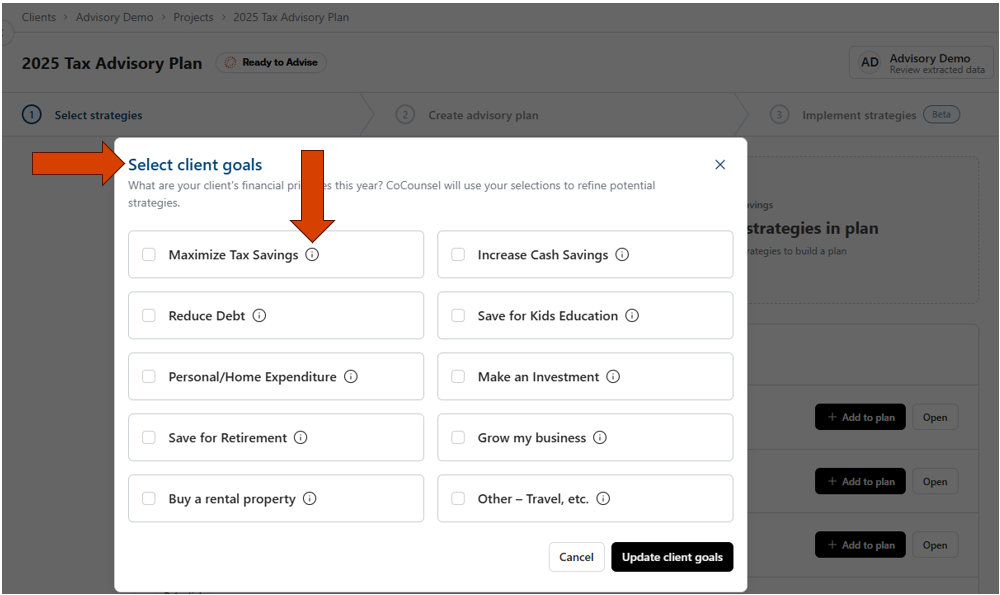Click info icon beside Personal/Home Expenditure
Image resolution: width=1000 pixels, height=595 pixels.
351,377
